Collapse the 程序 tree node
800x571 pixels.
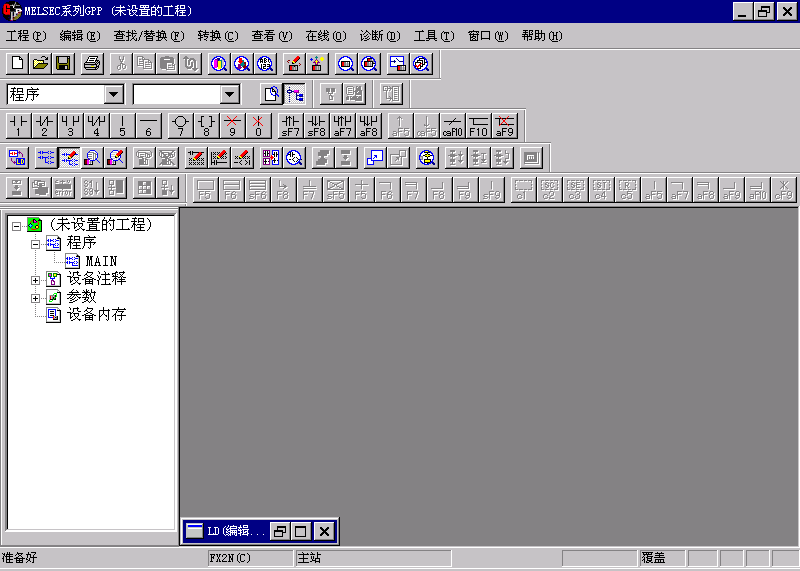coord(36,243)
